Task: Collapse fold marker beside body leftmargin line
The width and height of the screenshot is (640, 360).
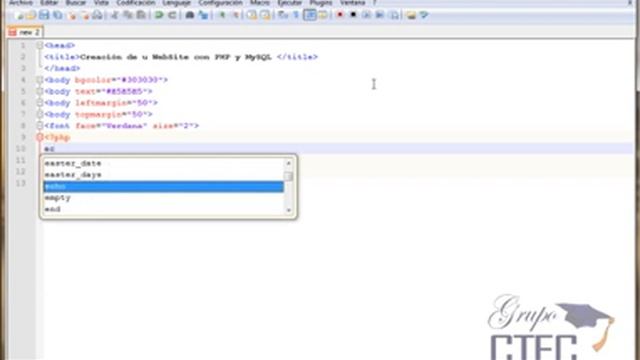Action: pyautogui.click(x=40, y=102)
